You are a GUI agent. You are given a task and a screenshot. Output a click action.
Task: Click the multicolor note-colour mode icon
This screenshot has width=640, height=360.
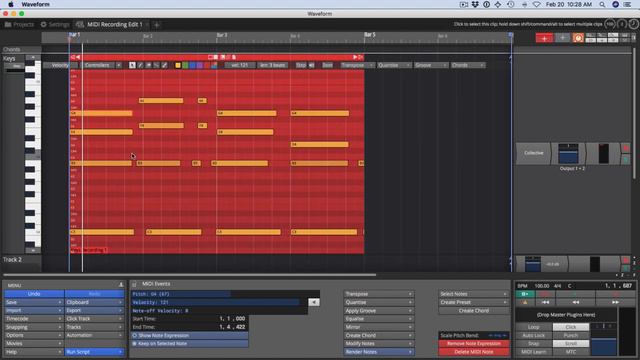[214, 65]
